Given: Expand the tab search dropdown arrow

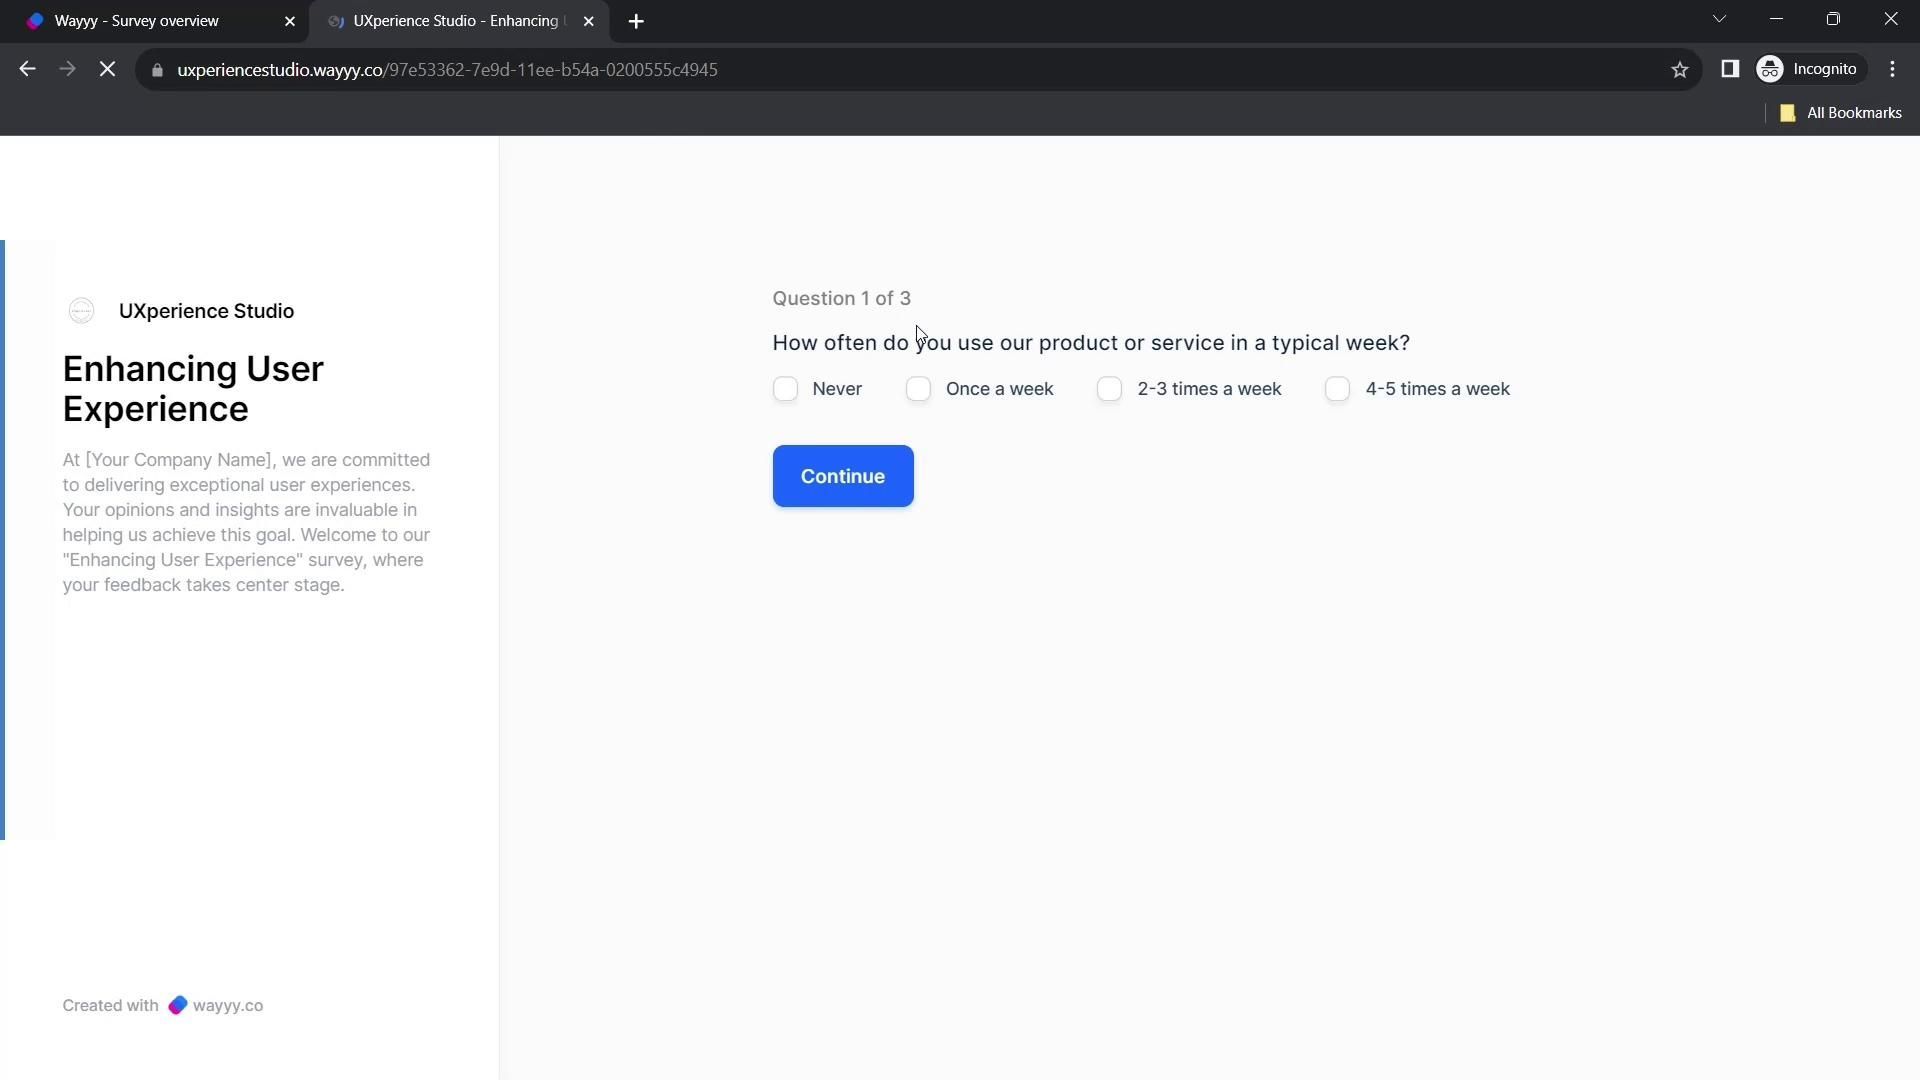Looking at the screenshot, I should 1719,19.
